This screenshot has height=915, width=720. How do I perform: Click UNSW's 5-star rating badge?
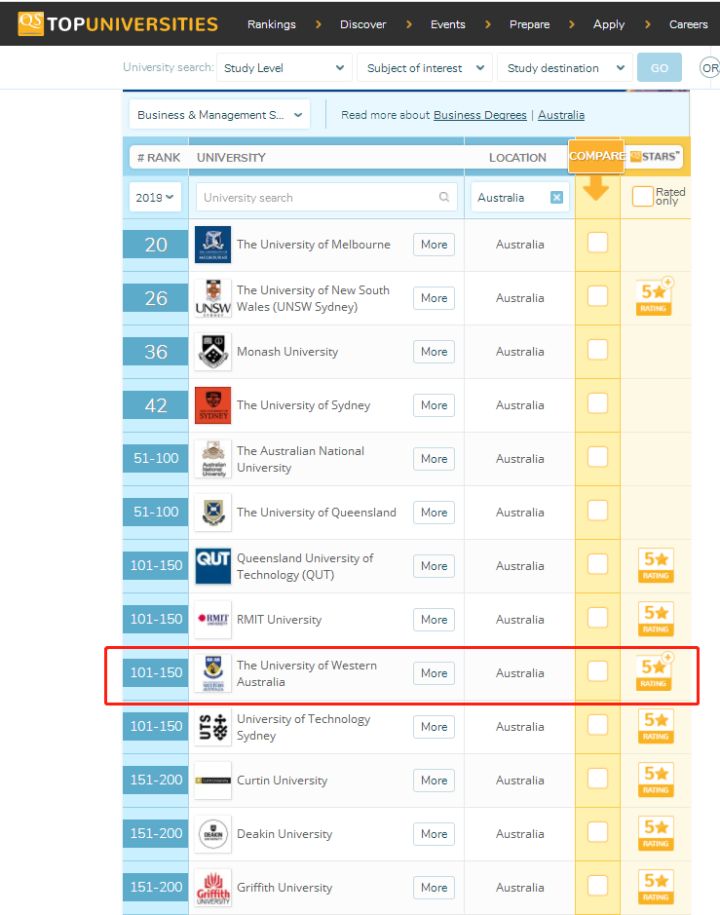(655, 296)
